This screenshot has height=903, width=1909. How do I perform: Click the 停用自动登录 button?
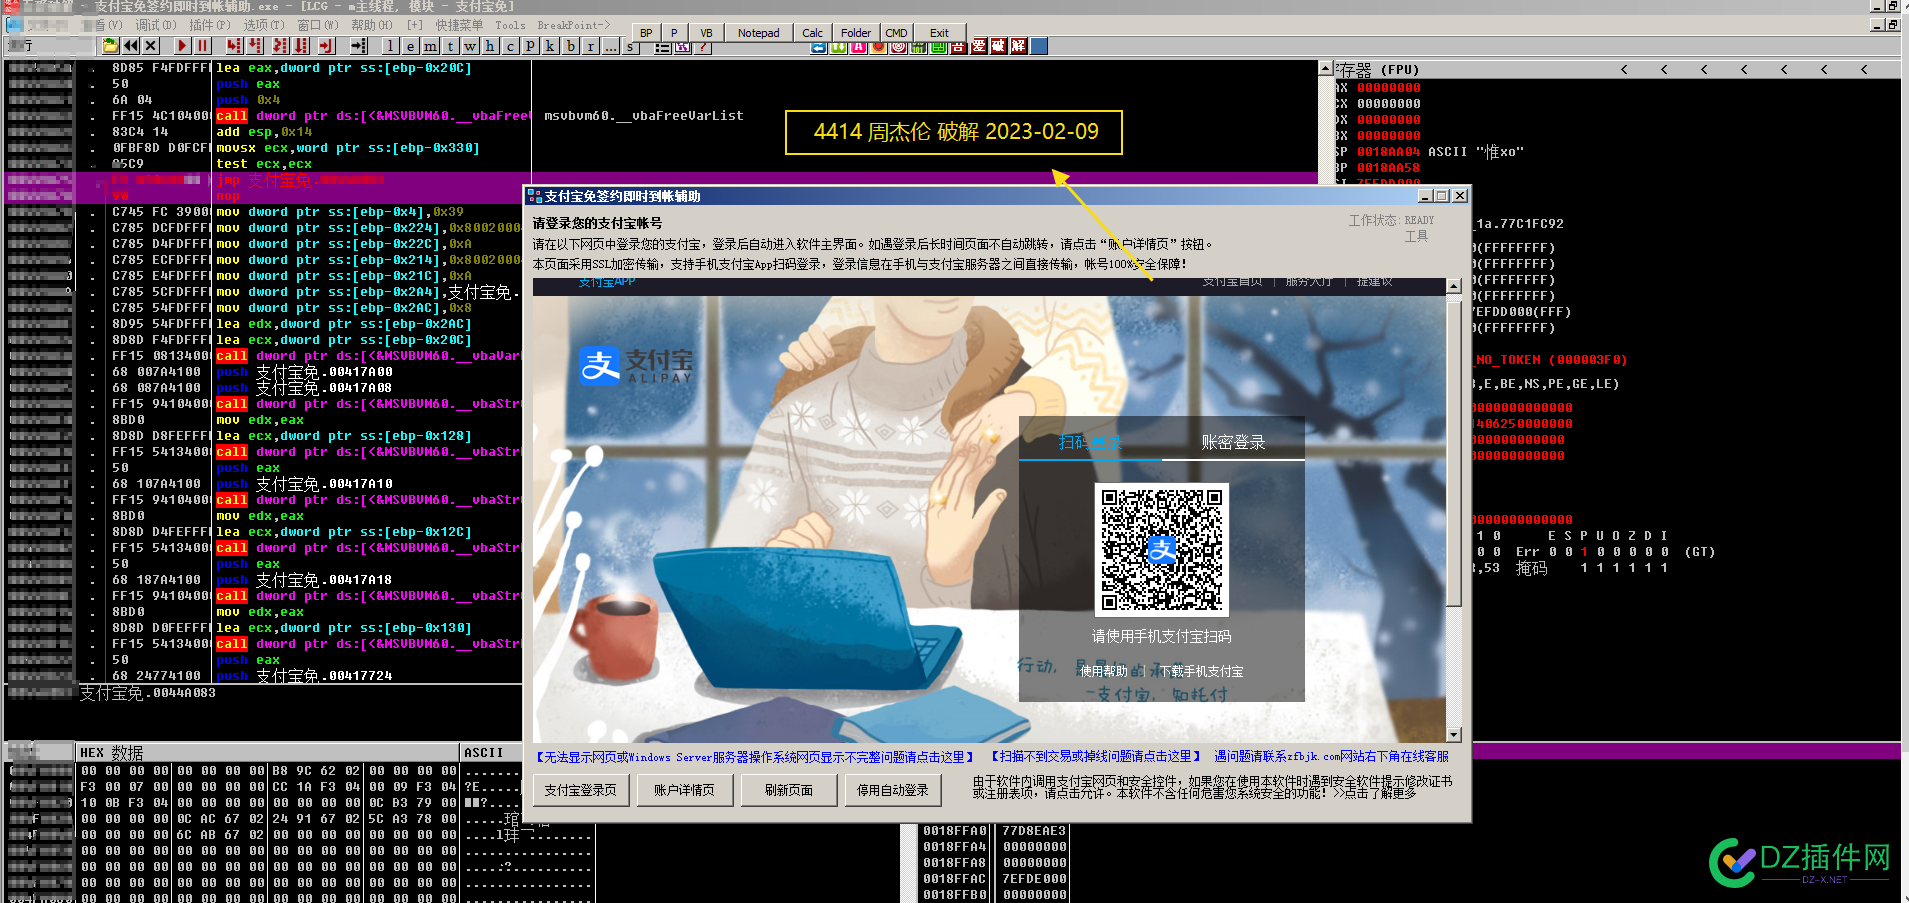893,790
